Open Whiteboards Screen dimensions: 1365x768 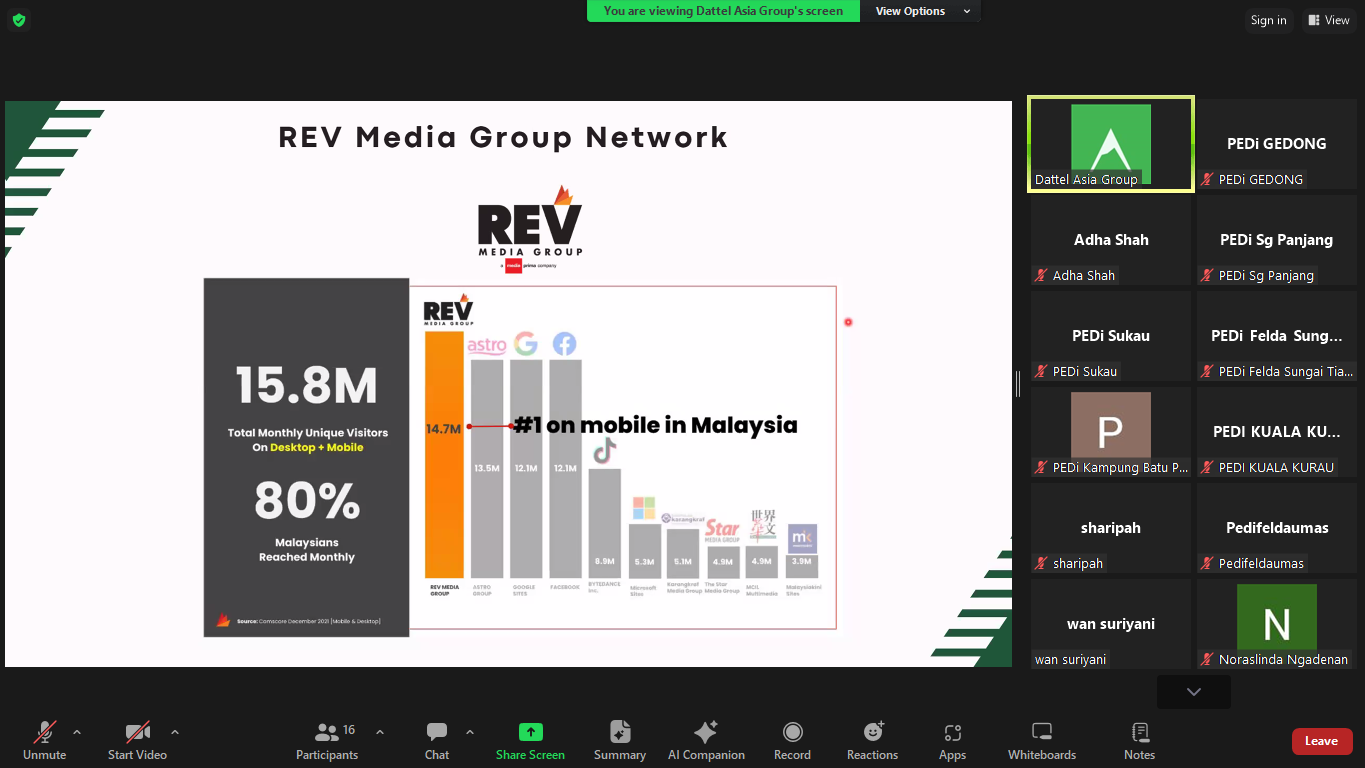coord(1042,740)
